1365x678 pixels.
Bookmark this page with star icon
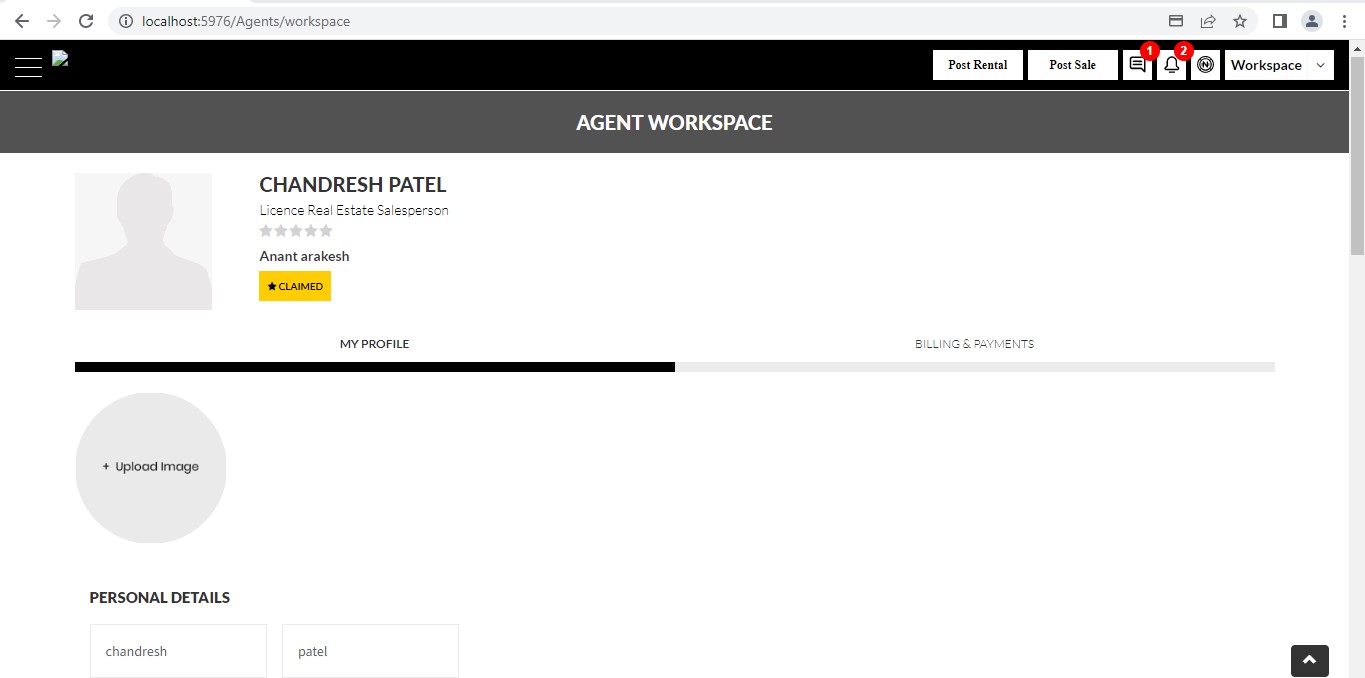coord(1240,21)
